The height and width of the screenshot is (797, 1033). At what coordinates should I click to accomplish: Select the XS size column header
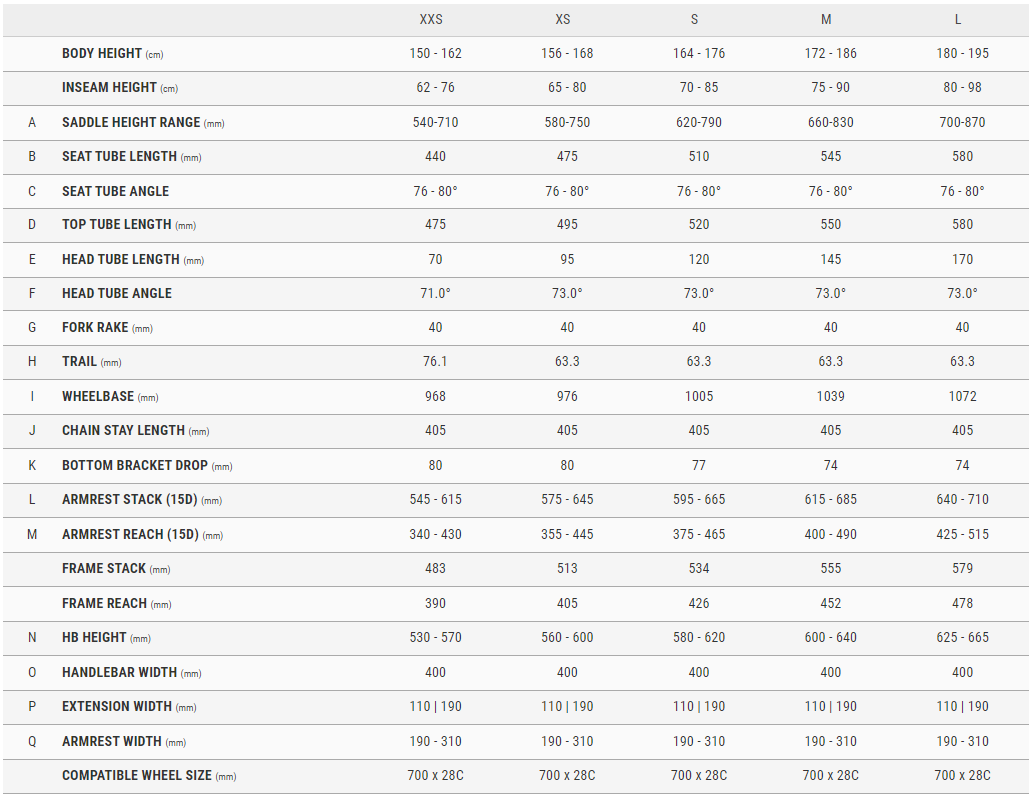[563, 20]
